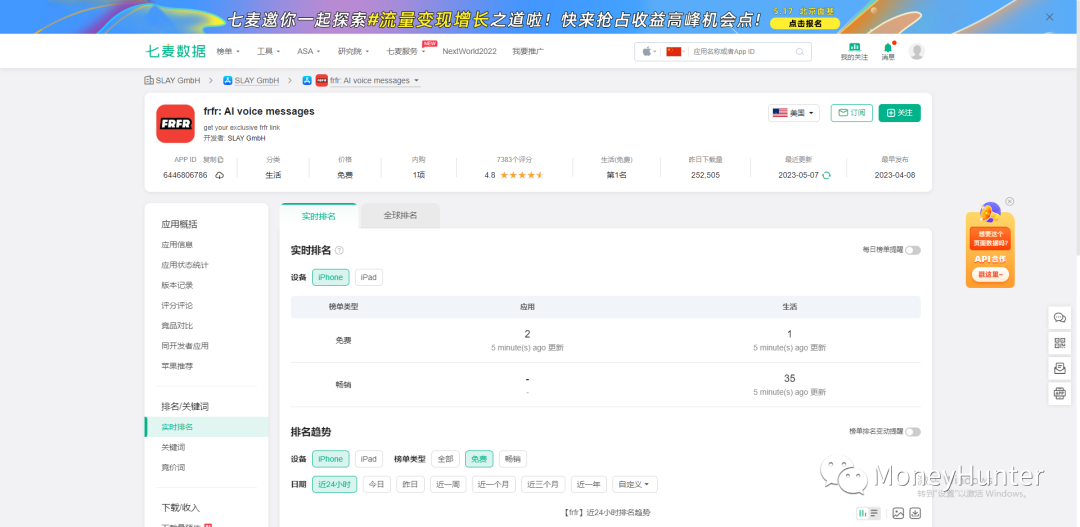Open the 自定义 date dropdown
This screenshot has width=1080, height=527.
click(634, 484)
